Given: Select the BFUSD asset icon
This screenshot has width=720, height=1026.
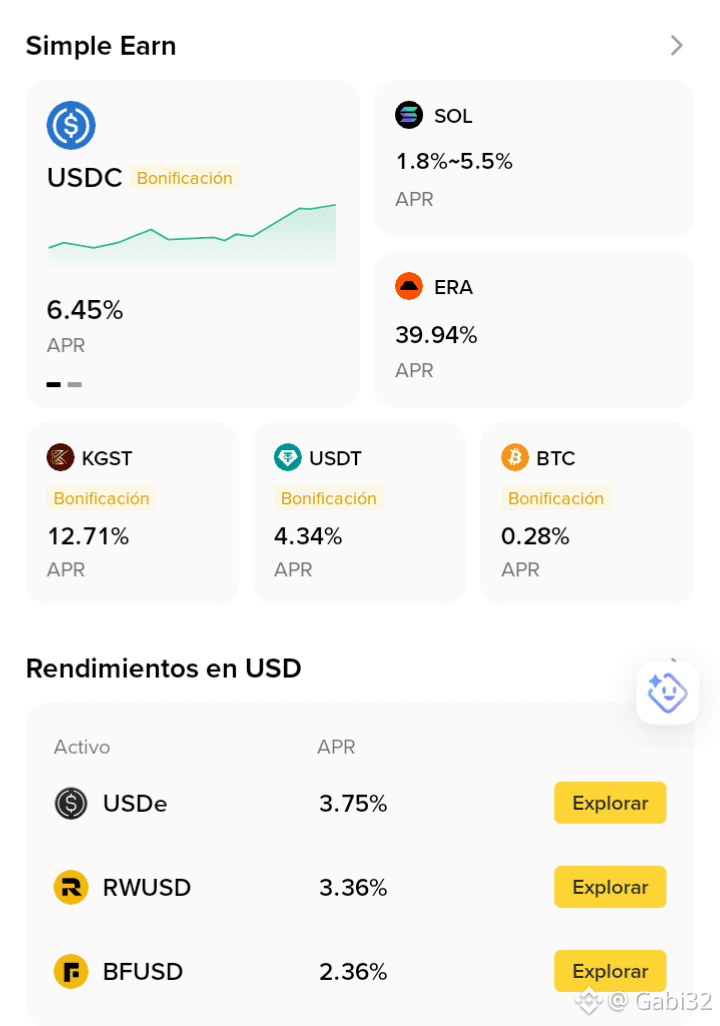Looking at the screenshot, I should point(71,971).
